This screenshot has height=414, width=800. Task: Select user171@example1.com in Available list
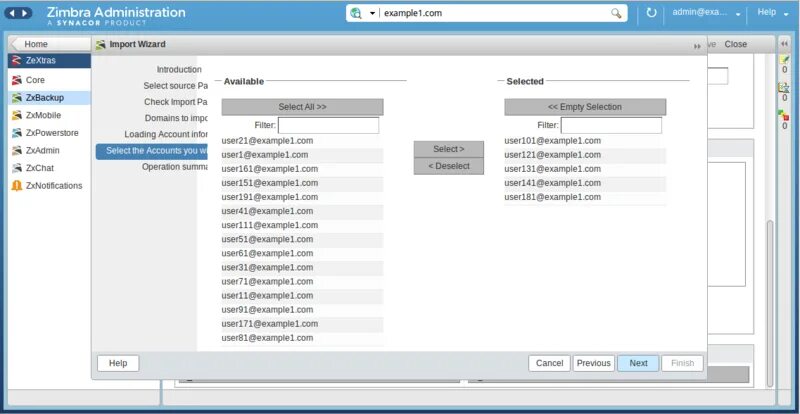pyautogui.click(x=303, y=324)
